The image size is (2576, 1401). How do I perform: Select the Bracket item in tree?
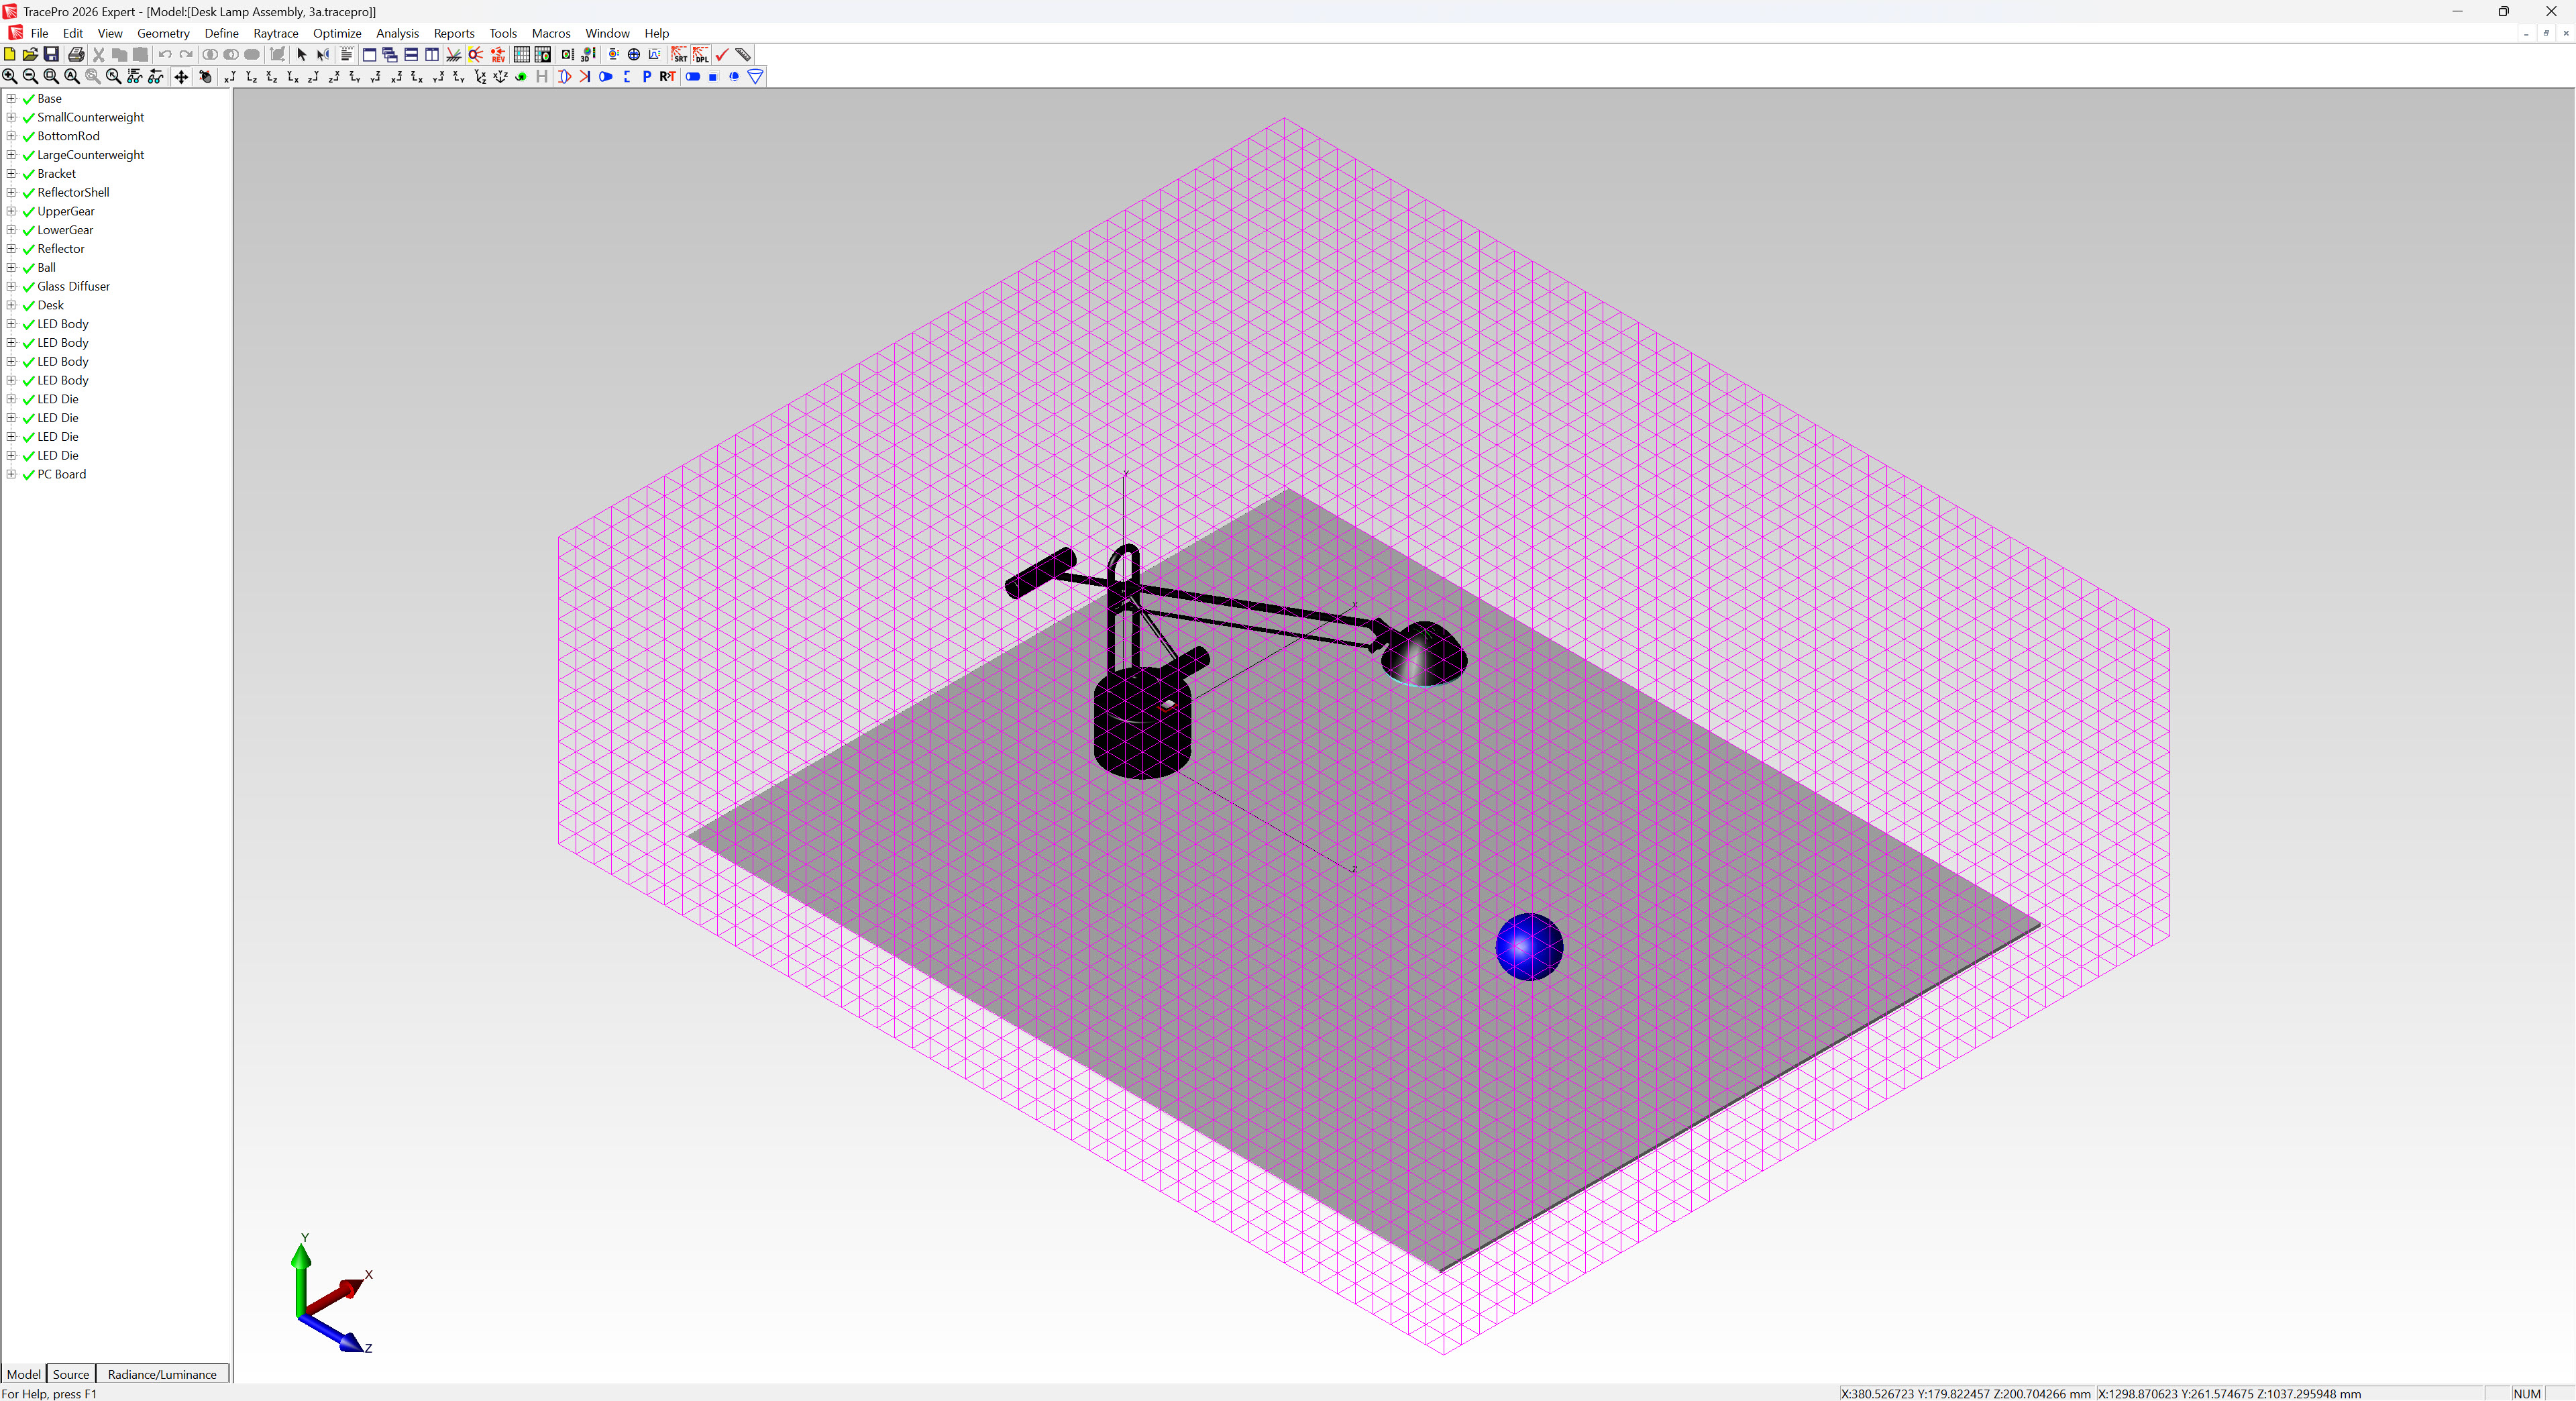click(x=56, y=174)
